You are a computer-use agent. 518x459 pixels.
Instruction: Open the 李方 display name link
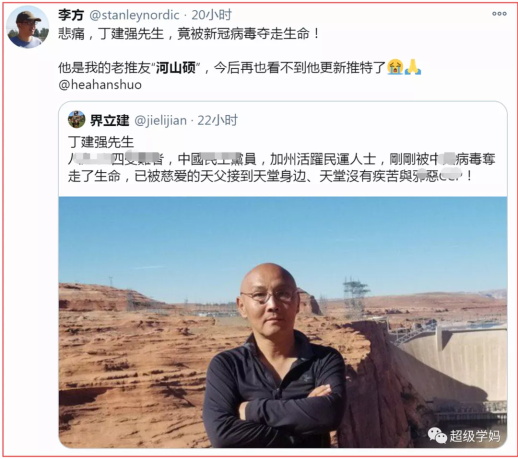pos(71,15)
